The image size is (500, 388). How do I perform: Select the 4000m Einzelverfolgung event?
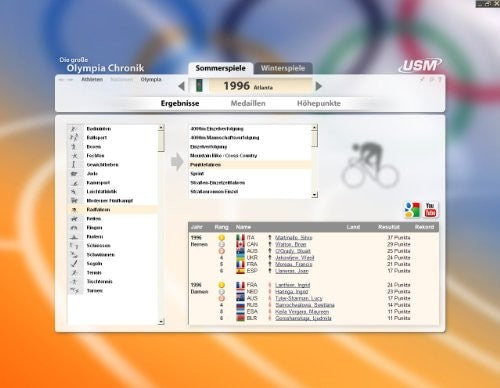[x=217, y=129]
